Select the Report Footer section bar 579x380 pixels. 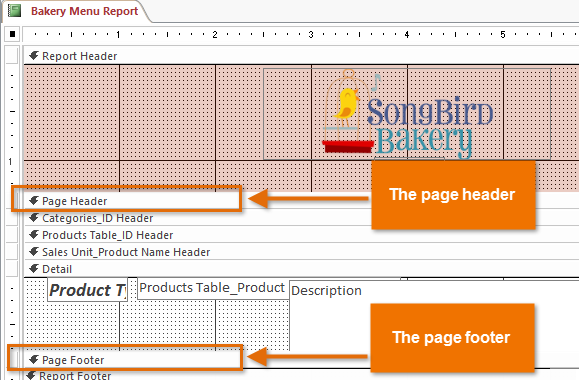click(x=301, y=375)
